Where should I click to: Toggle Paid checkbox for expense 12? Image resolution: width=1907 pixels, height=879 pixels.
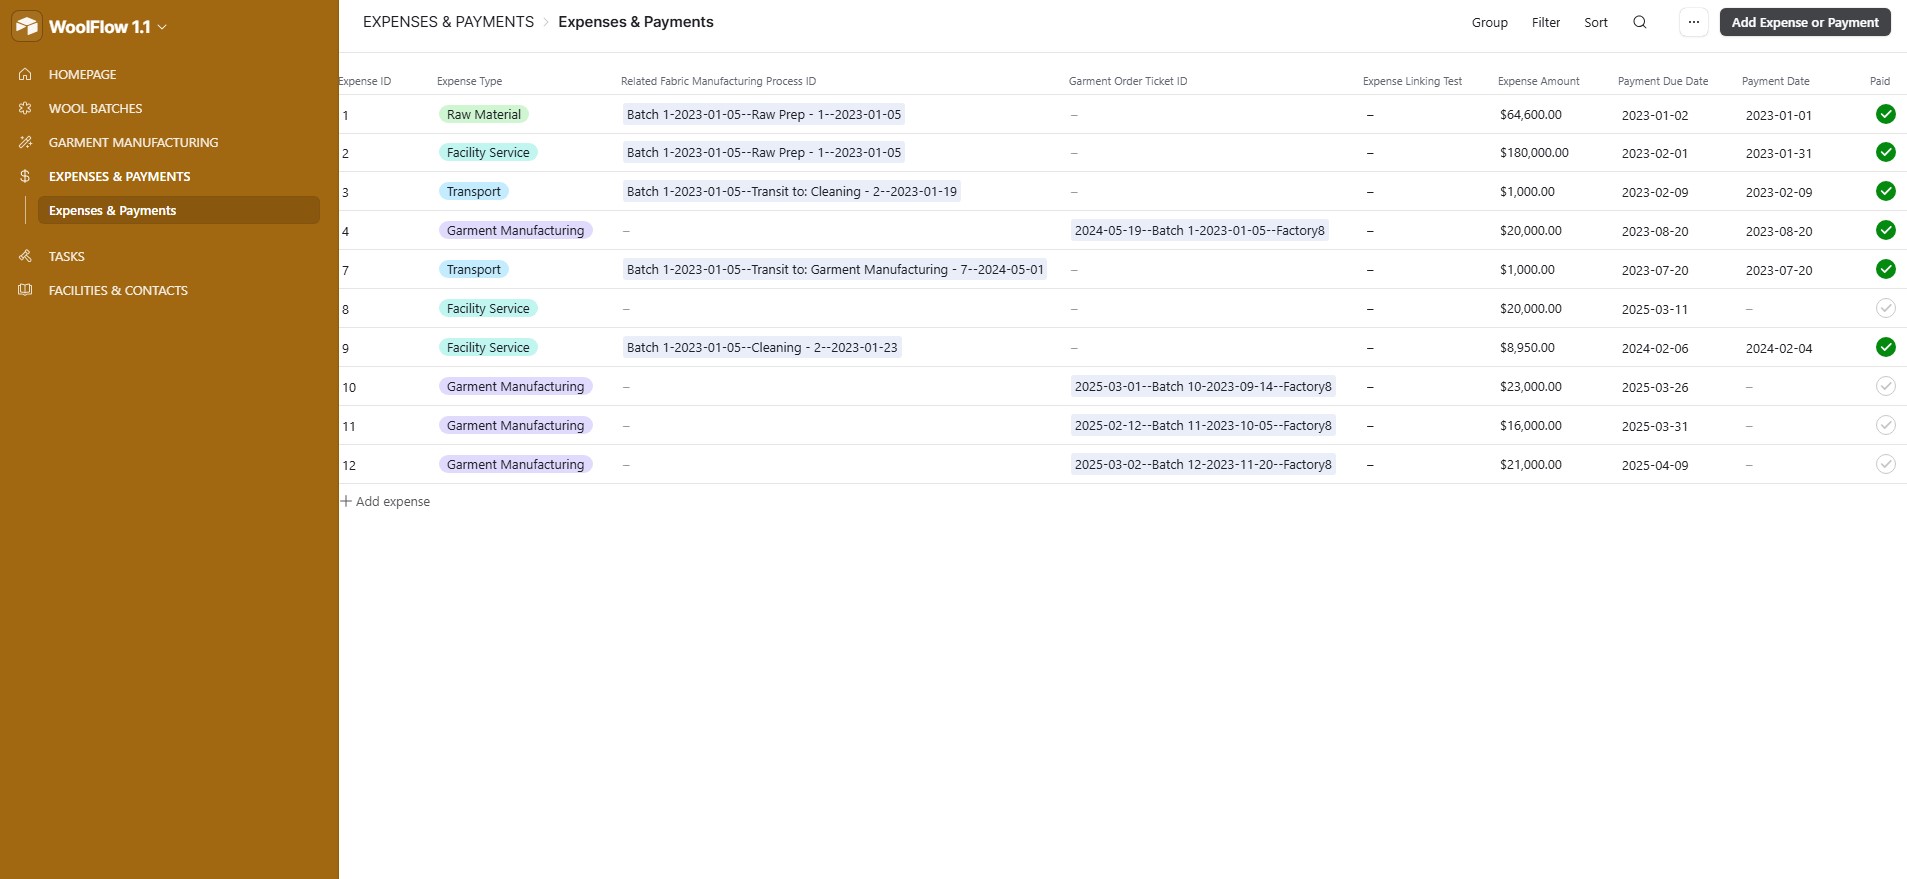pos(1885,464)
